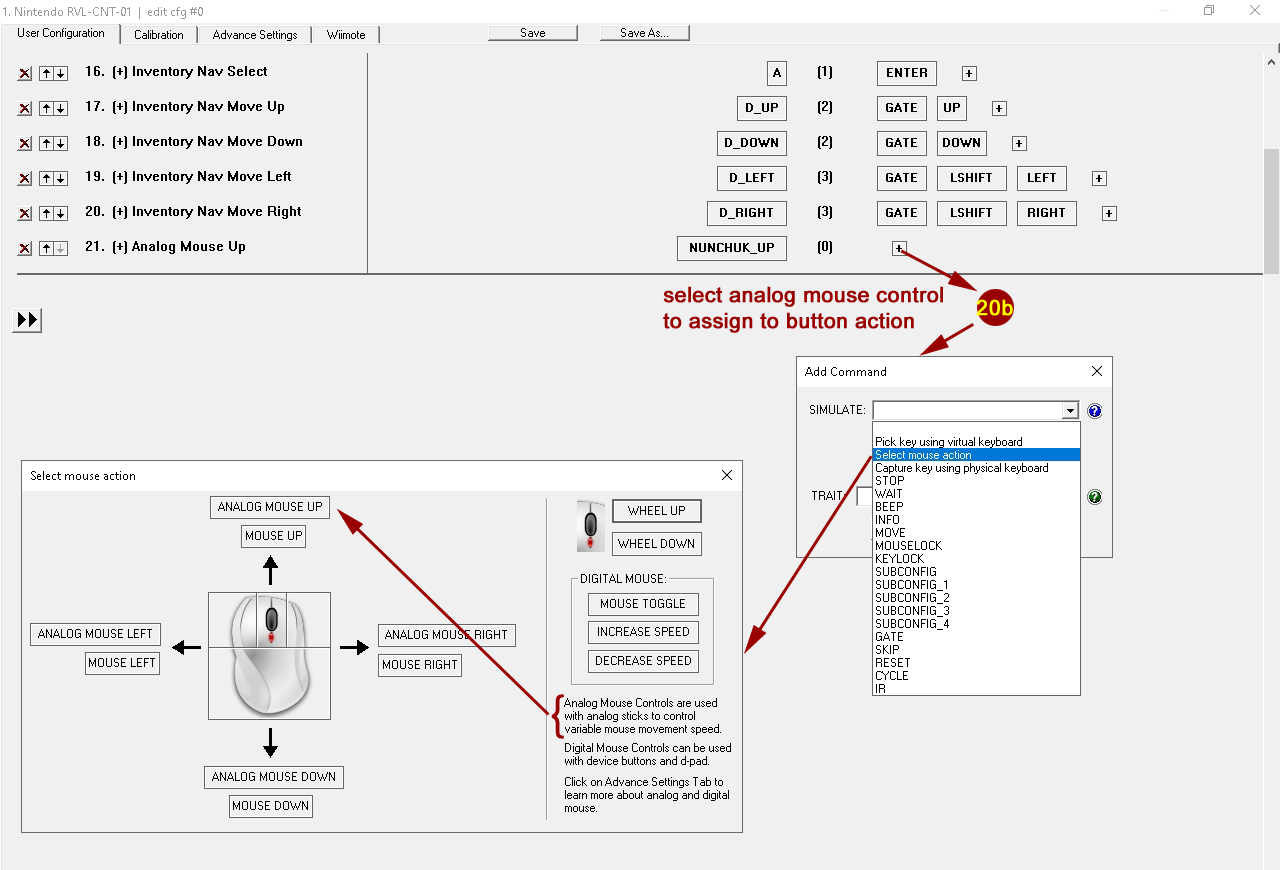Expand the SIMULATE dropdown arrow
Viewport: 1280px width, 870px height.
click(x=1070, y=411)
